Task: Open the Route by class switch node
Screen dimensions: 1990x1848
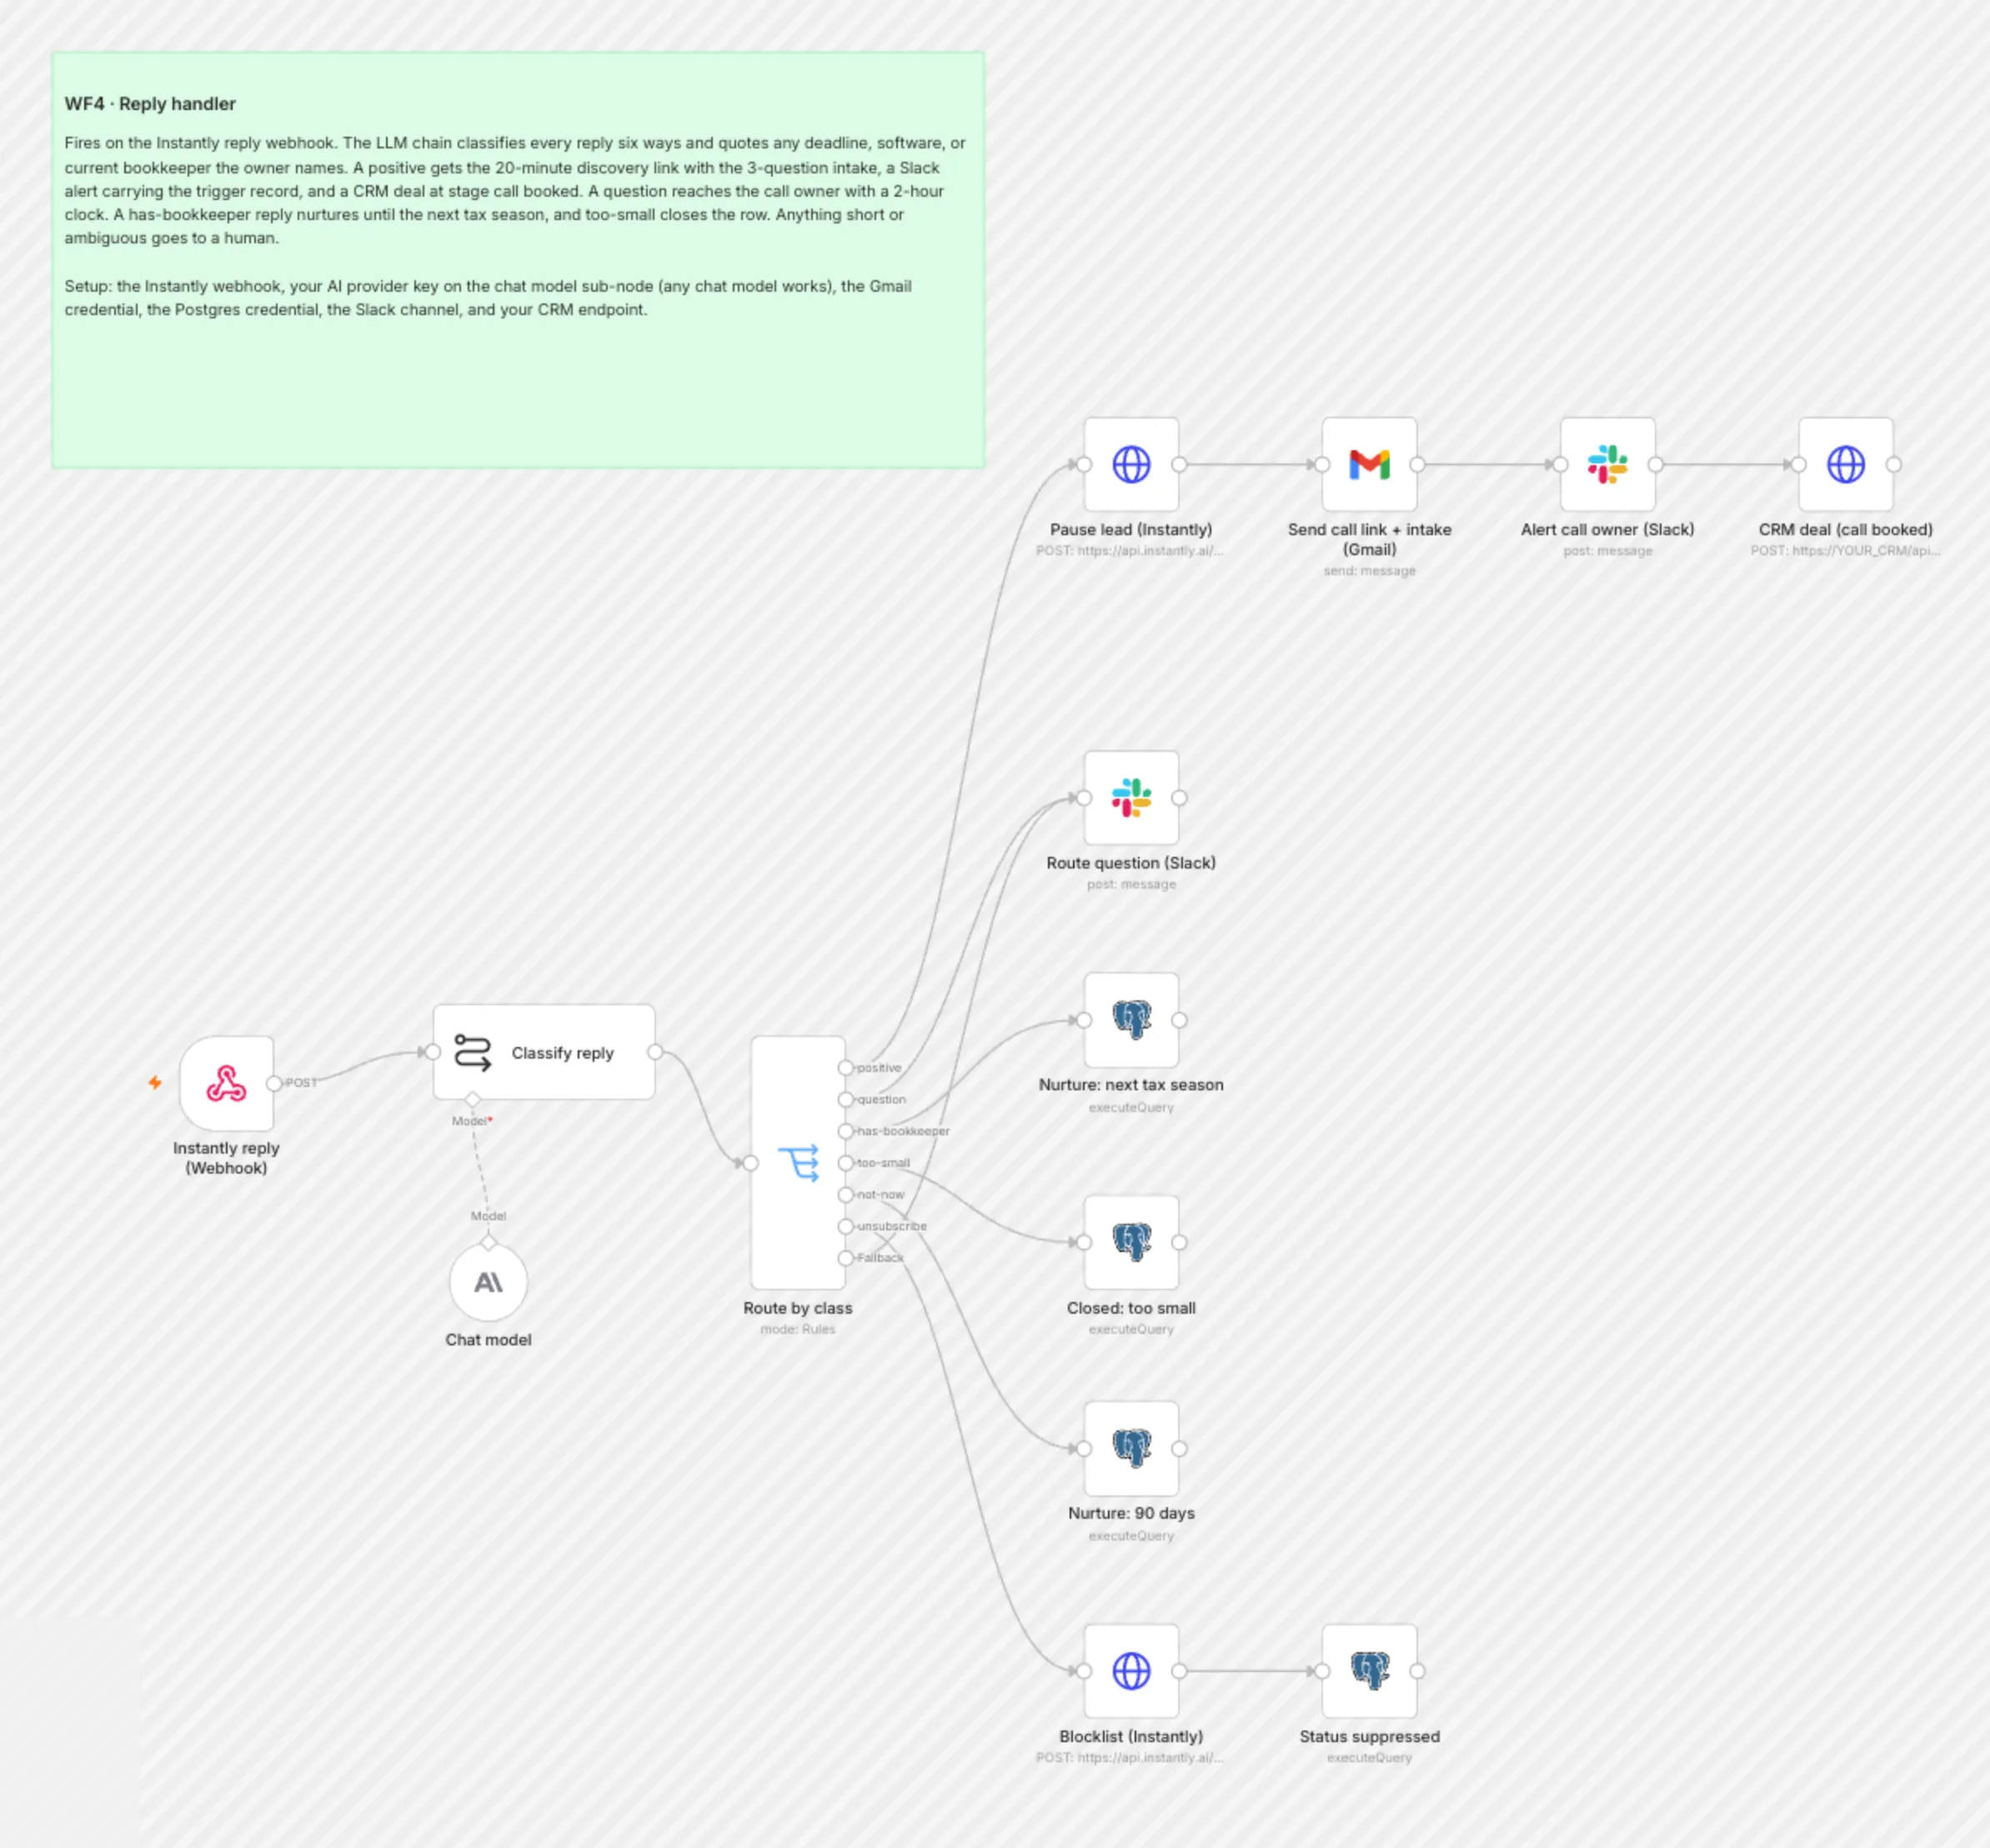Action: point(798,1162)
